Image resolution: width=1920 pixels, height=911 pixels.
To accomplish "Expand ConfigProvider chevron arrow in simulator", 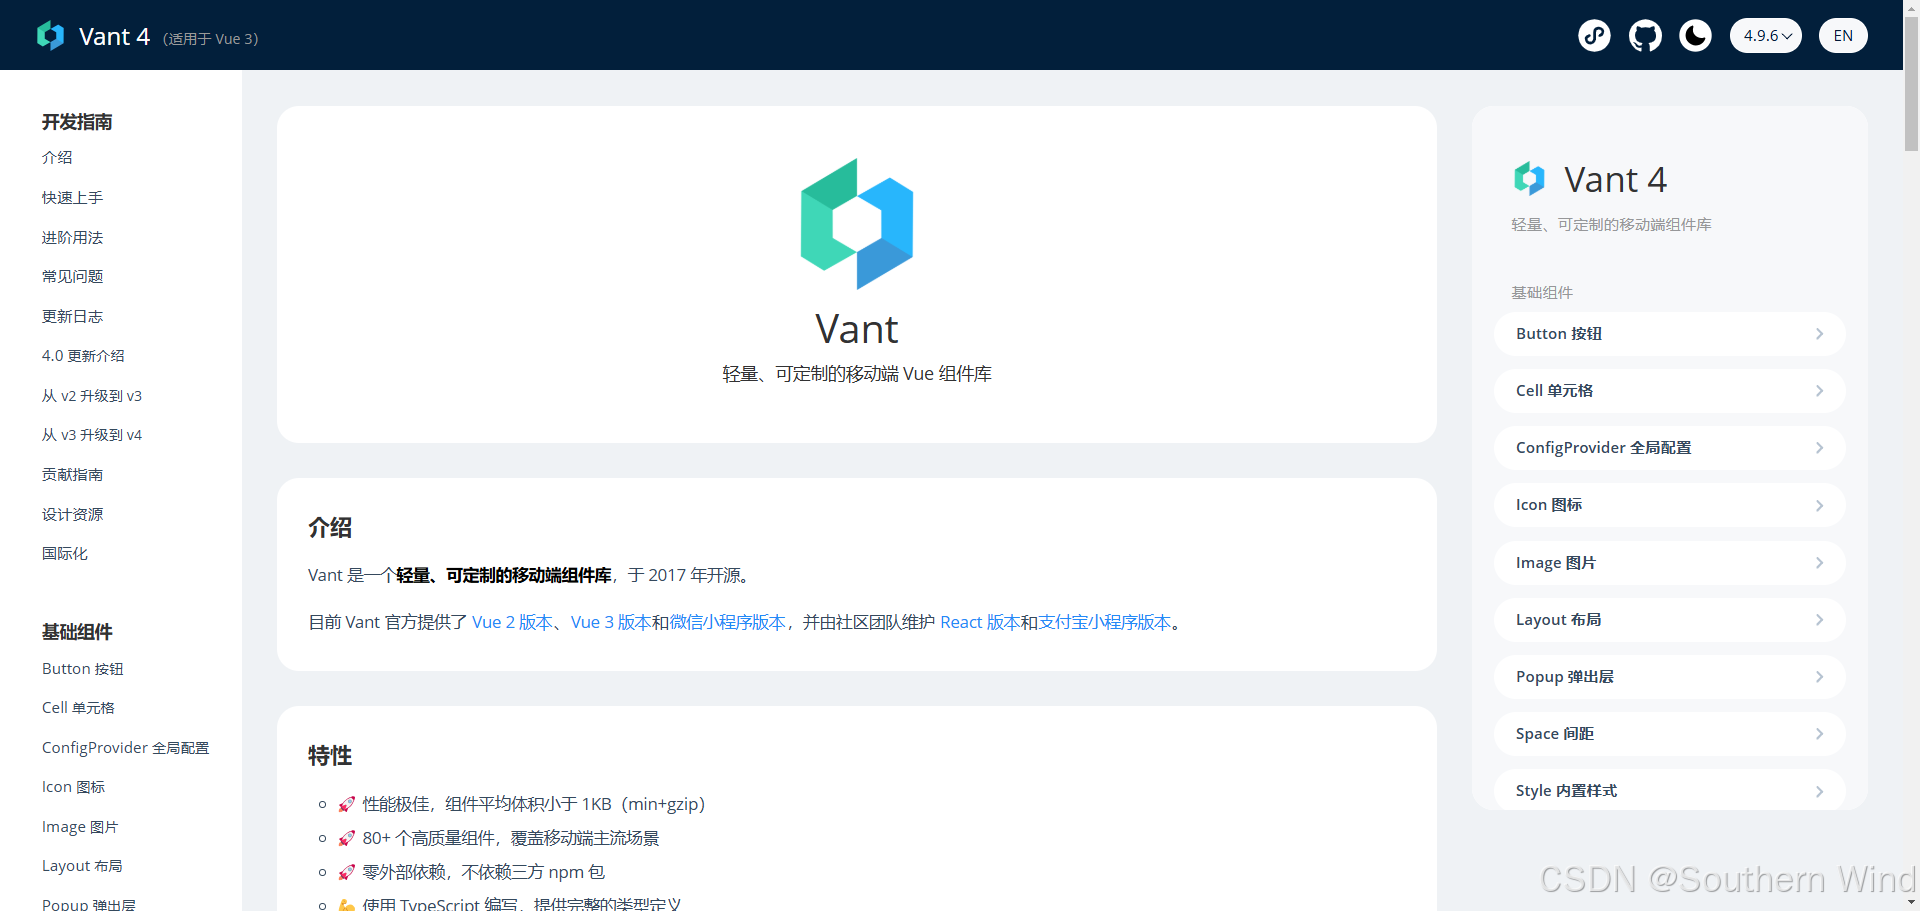I will pyautogui.click(x=1819, y=448).
